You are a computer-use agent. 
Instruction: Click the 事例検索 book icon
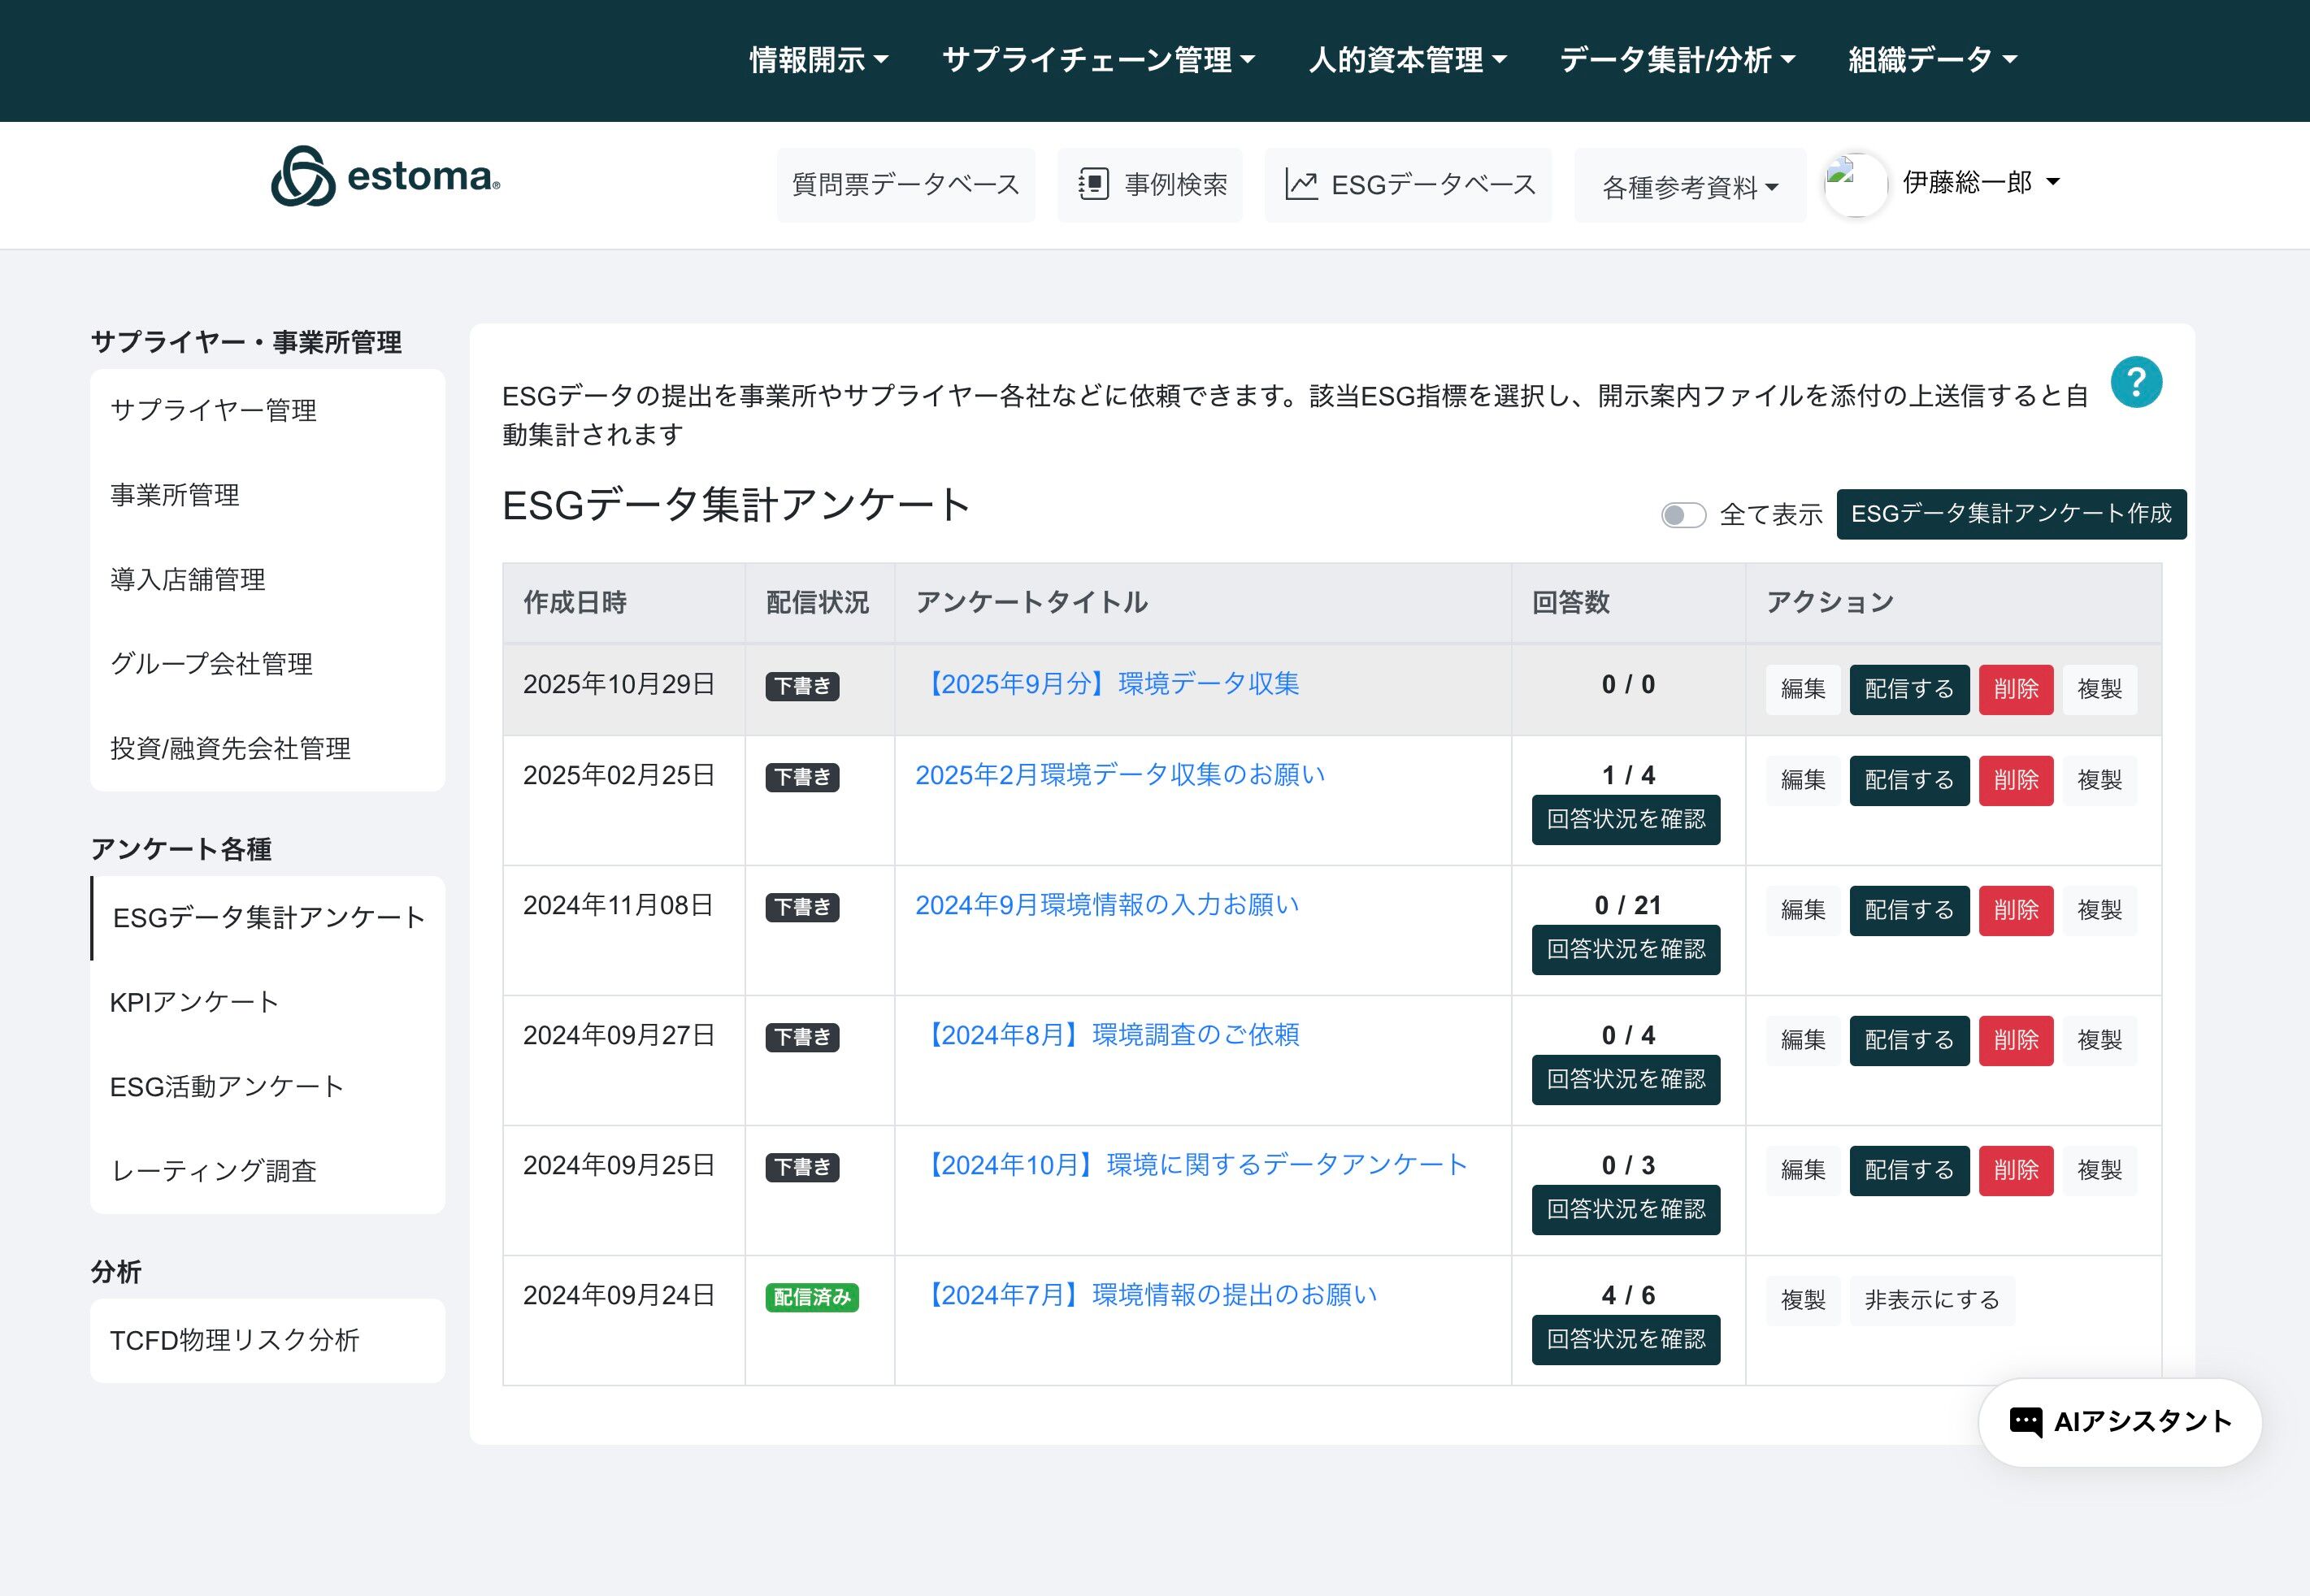tap(1093, 185)
